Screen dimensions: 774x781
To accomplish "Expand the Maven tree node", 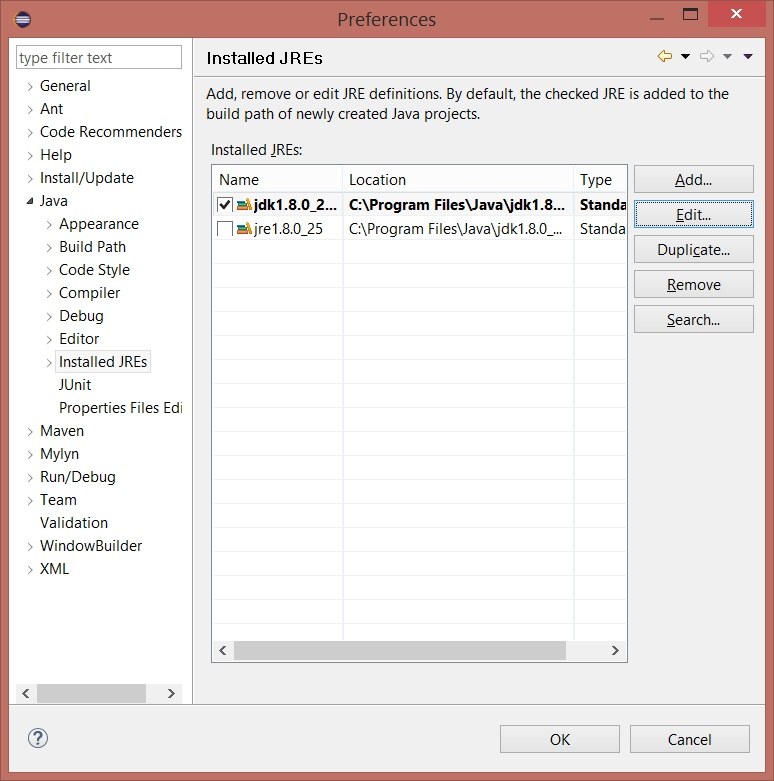I will [30, 431].
